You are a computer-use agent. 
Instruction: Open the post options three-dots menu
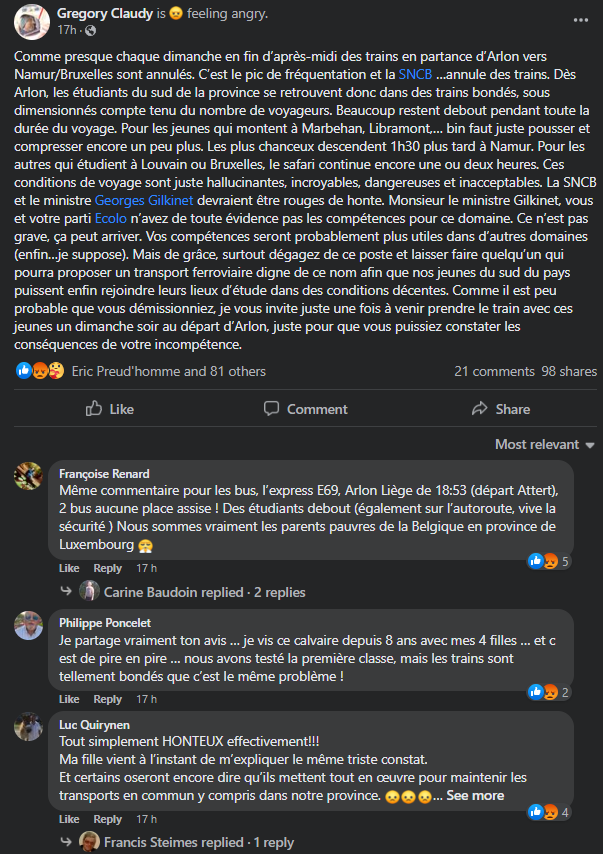coord(581,19)
